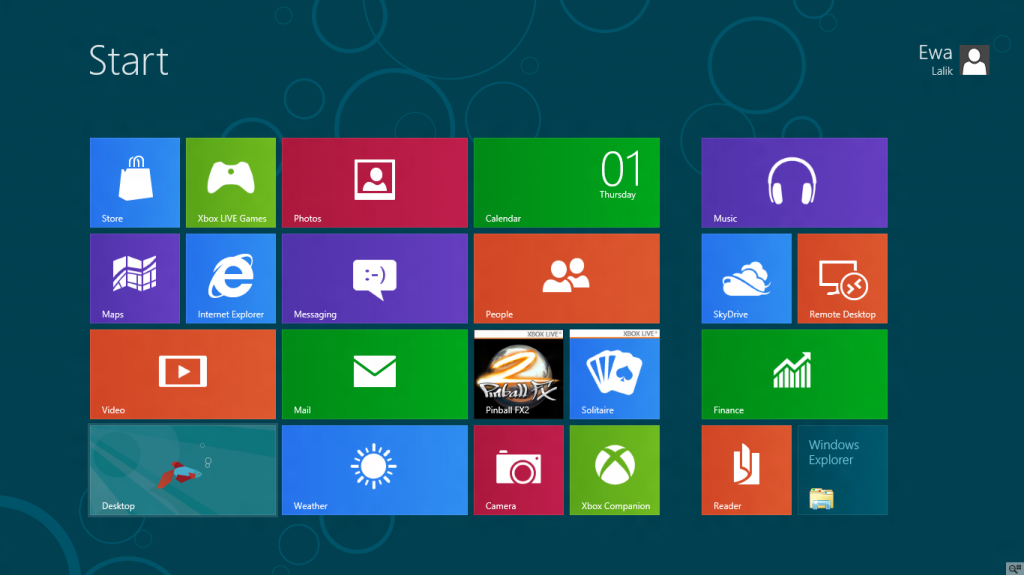Viewport: 1024px width, 575px height.
Task: Click the Ewa user name text
Action: 935,52
